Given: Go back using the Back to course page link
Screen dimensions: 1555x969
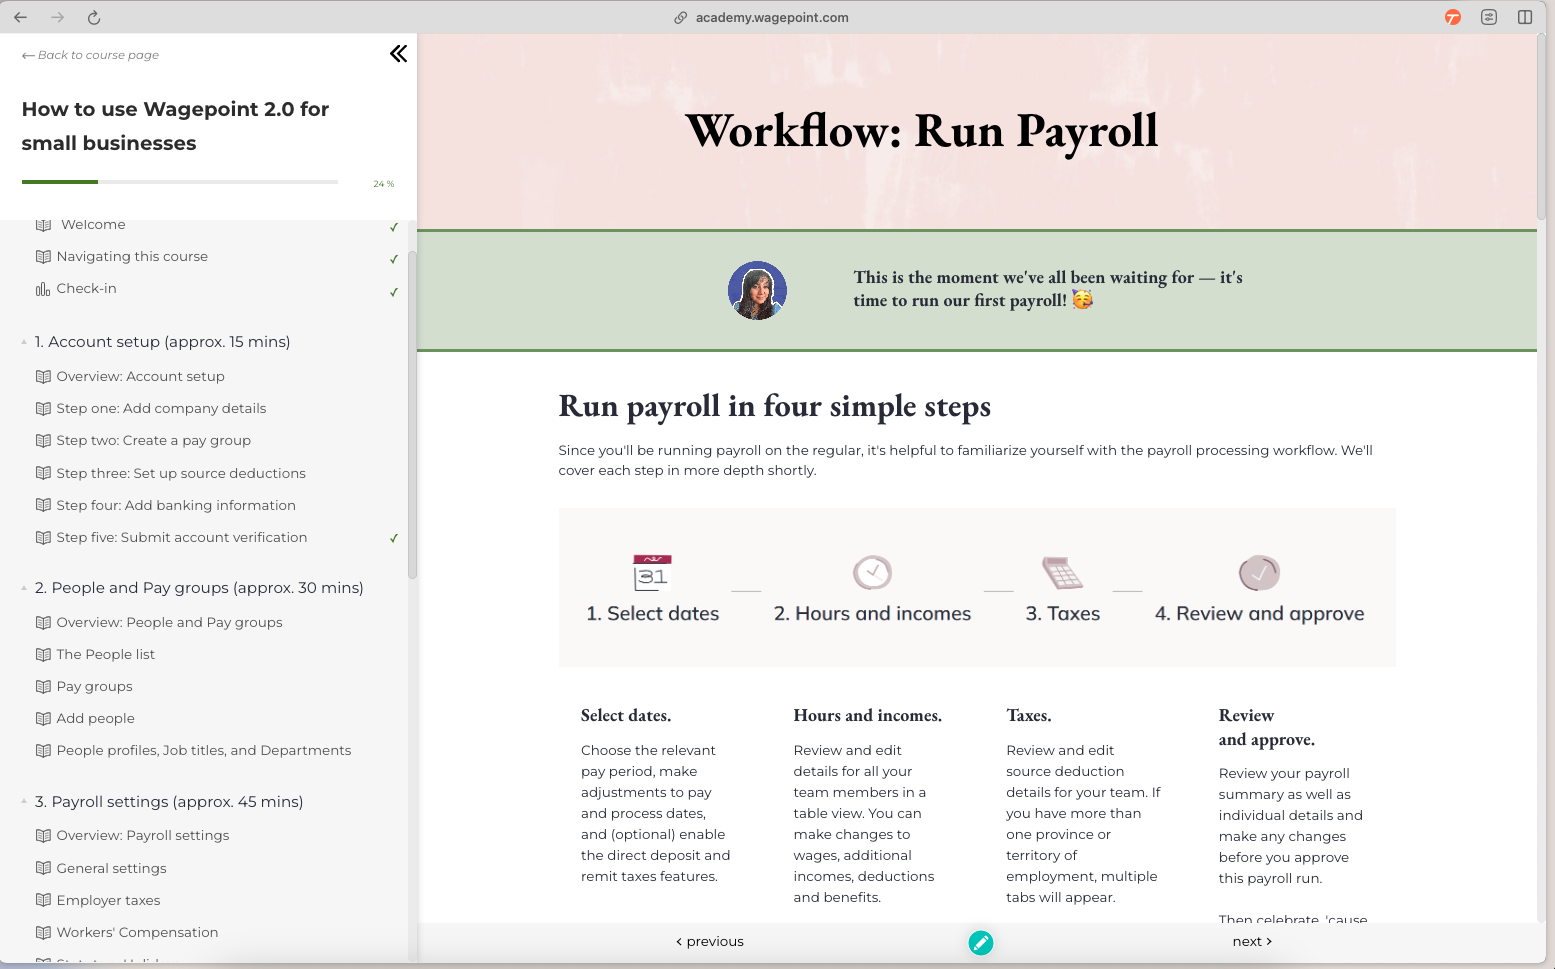Looking at the screenshot, I should [x=90, y=55].
